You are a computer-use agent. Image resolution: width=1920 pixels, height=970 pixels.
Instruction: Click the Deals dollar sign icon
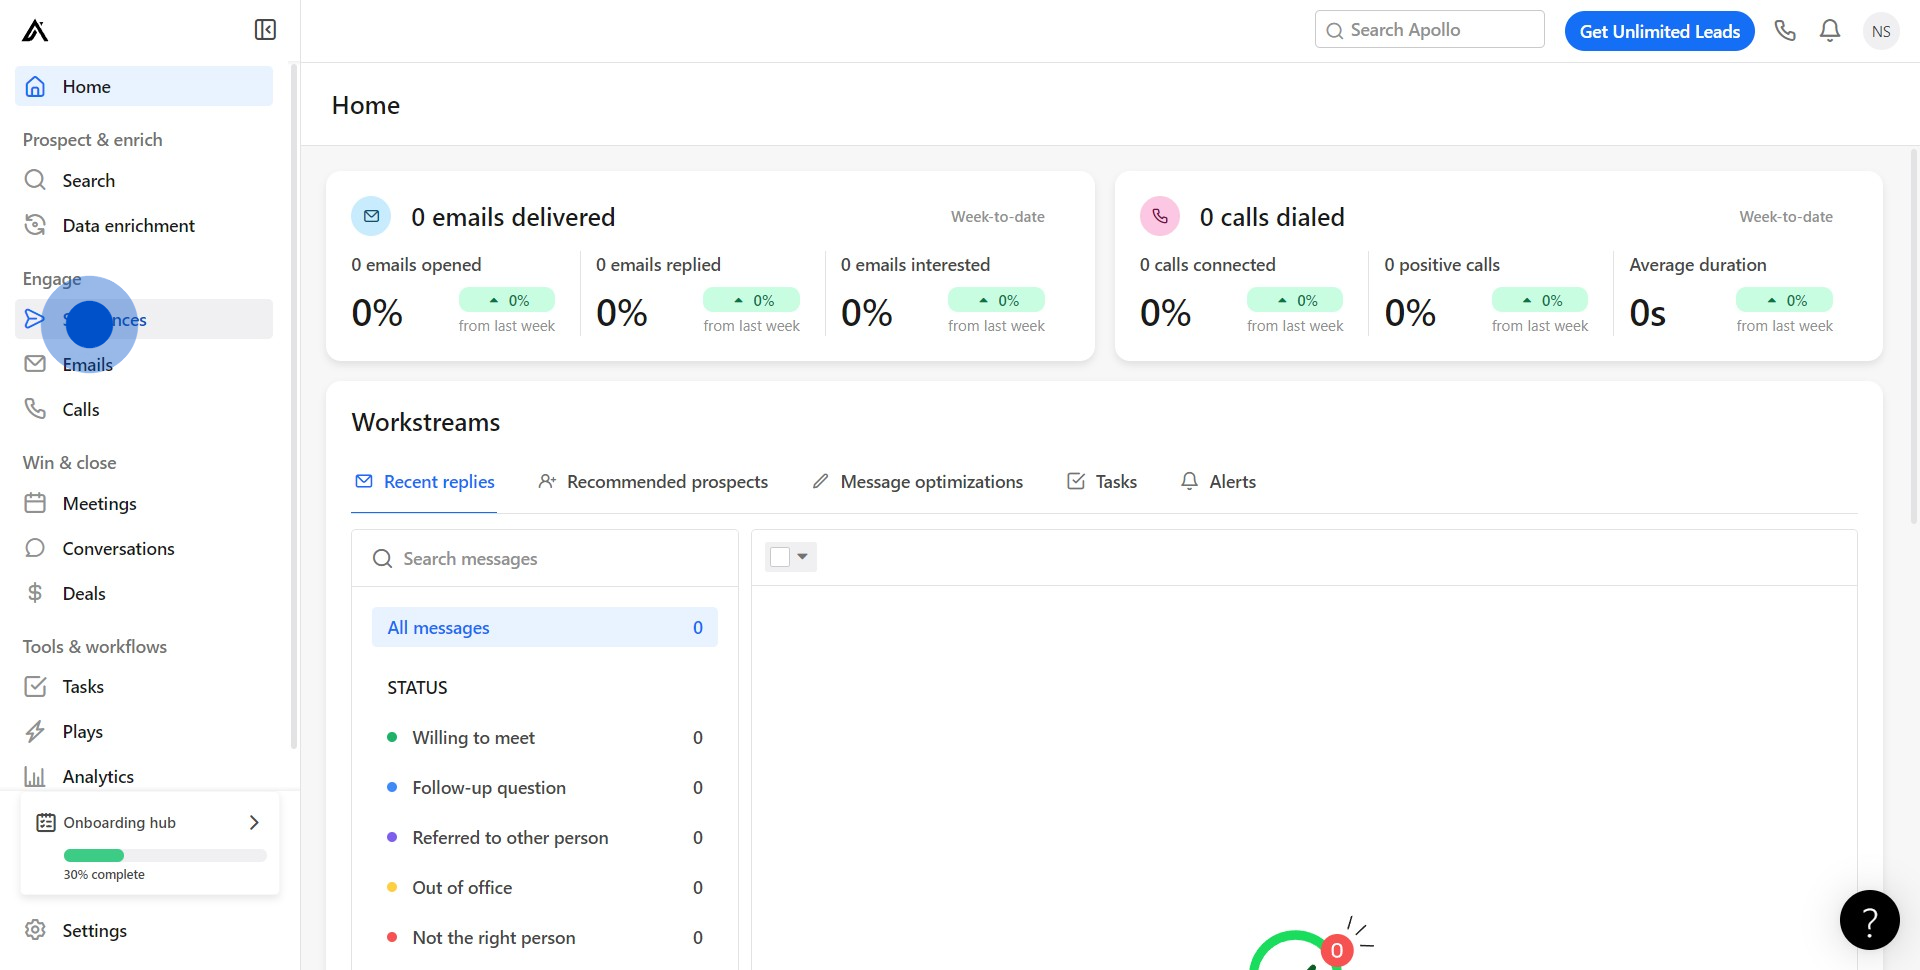click(x=35, y=593)
